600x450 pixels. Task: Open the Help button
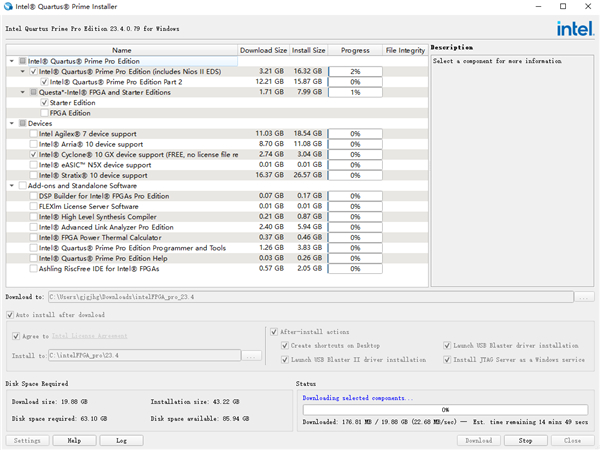coord(74,440)
